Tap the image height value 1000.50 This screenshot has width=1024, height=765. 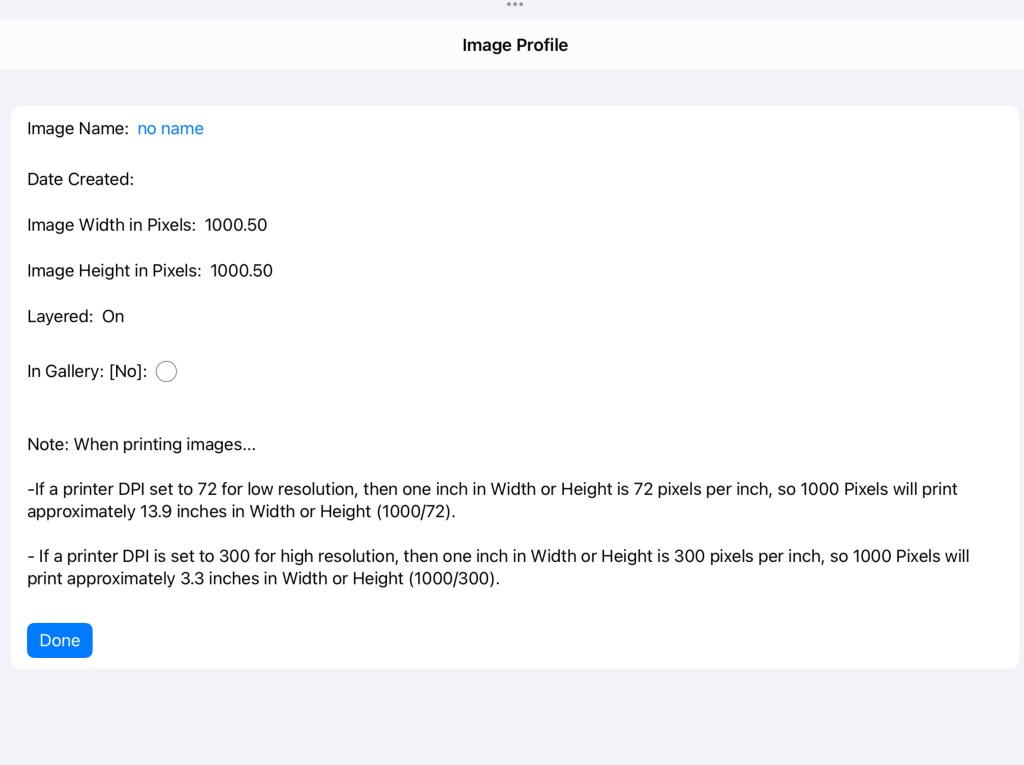click(241, 271)
